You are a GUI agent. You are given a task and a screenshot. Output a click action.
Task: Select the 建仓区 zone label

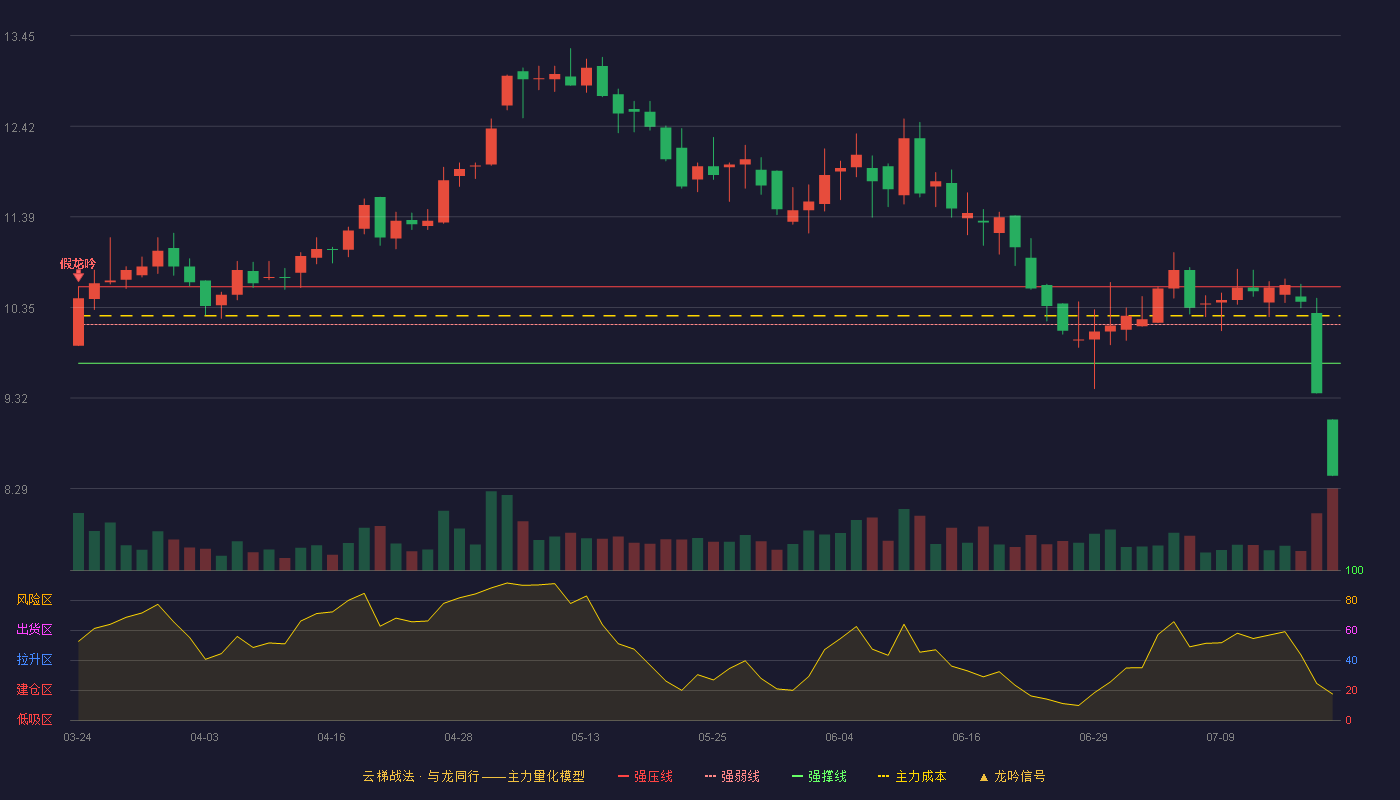pos(34,690)
